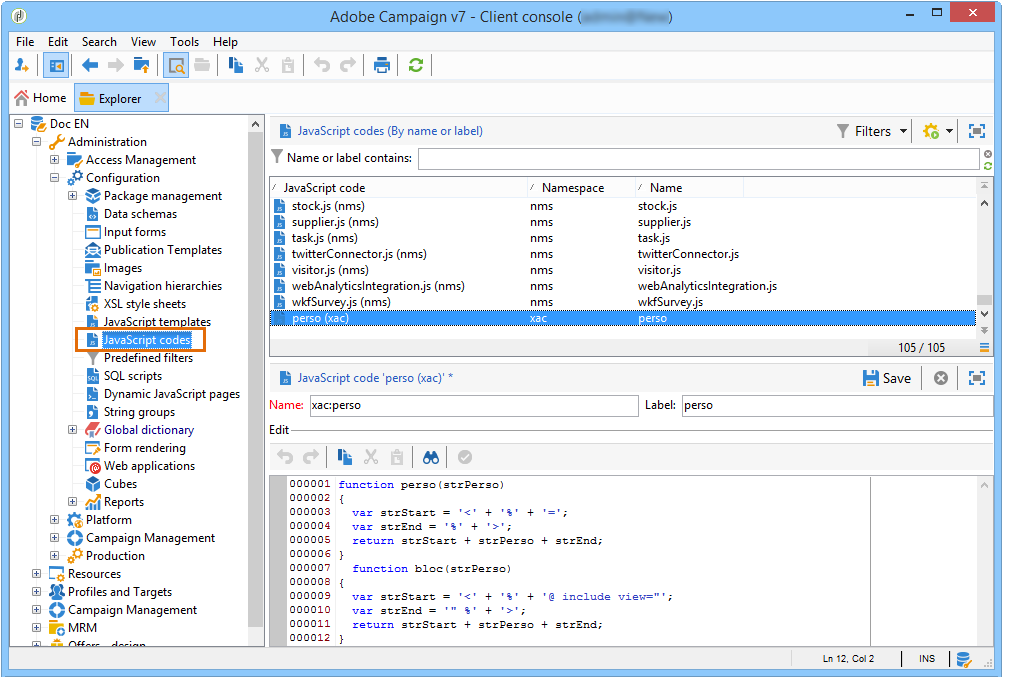Image resolution: width=1032 pixels, height=677 pixels.
Task: Select the Predefined filters tree item
Action: tap(148, 358)
